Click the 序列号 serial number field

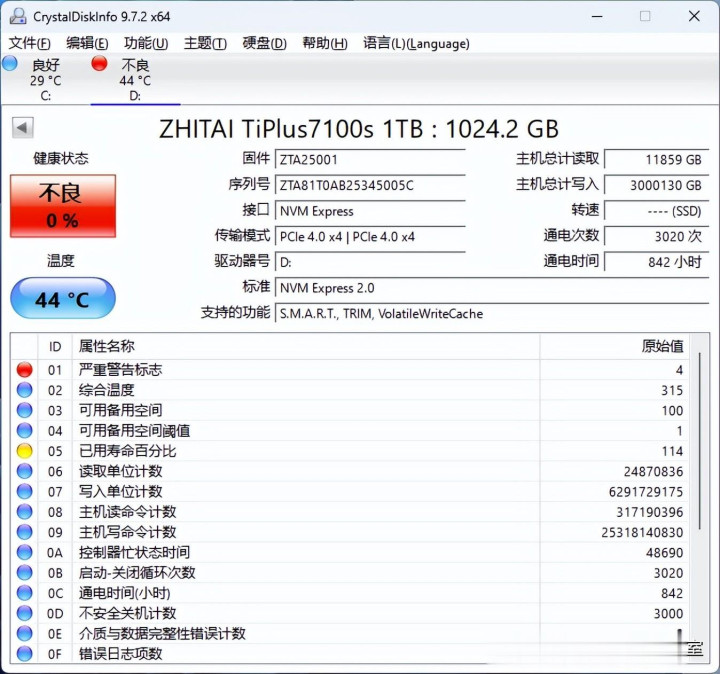click(x=370, y=185)
